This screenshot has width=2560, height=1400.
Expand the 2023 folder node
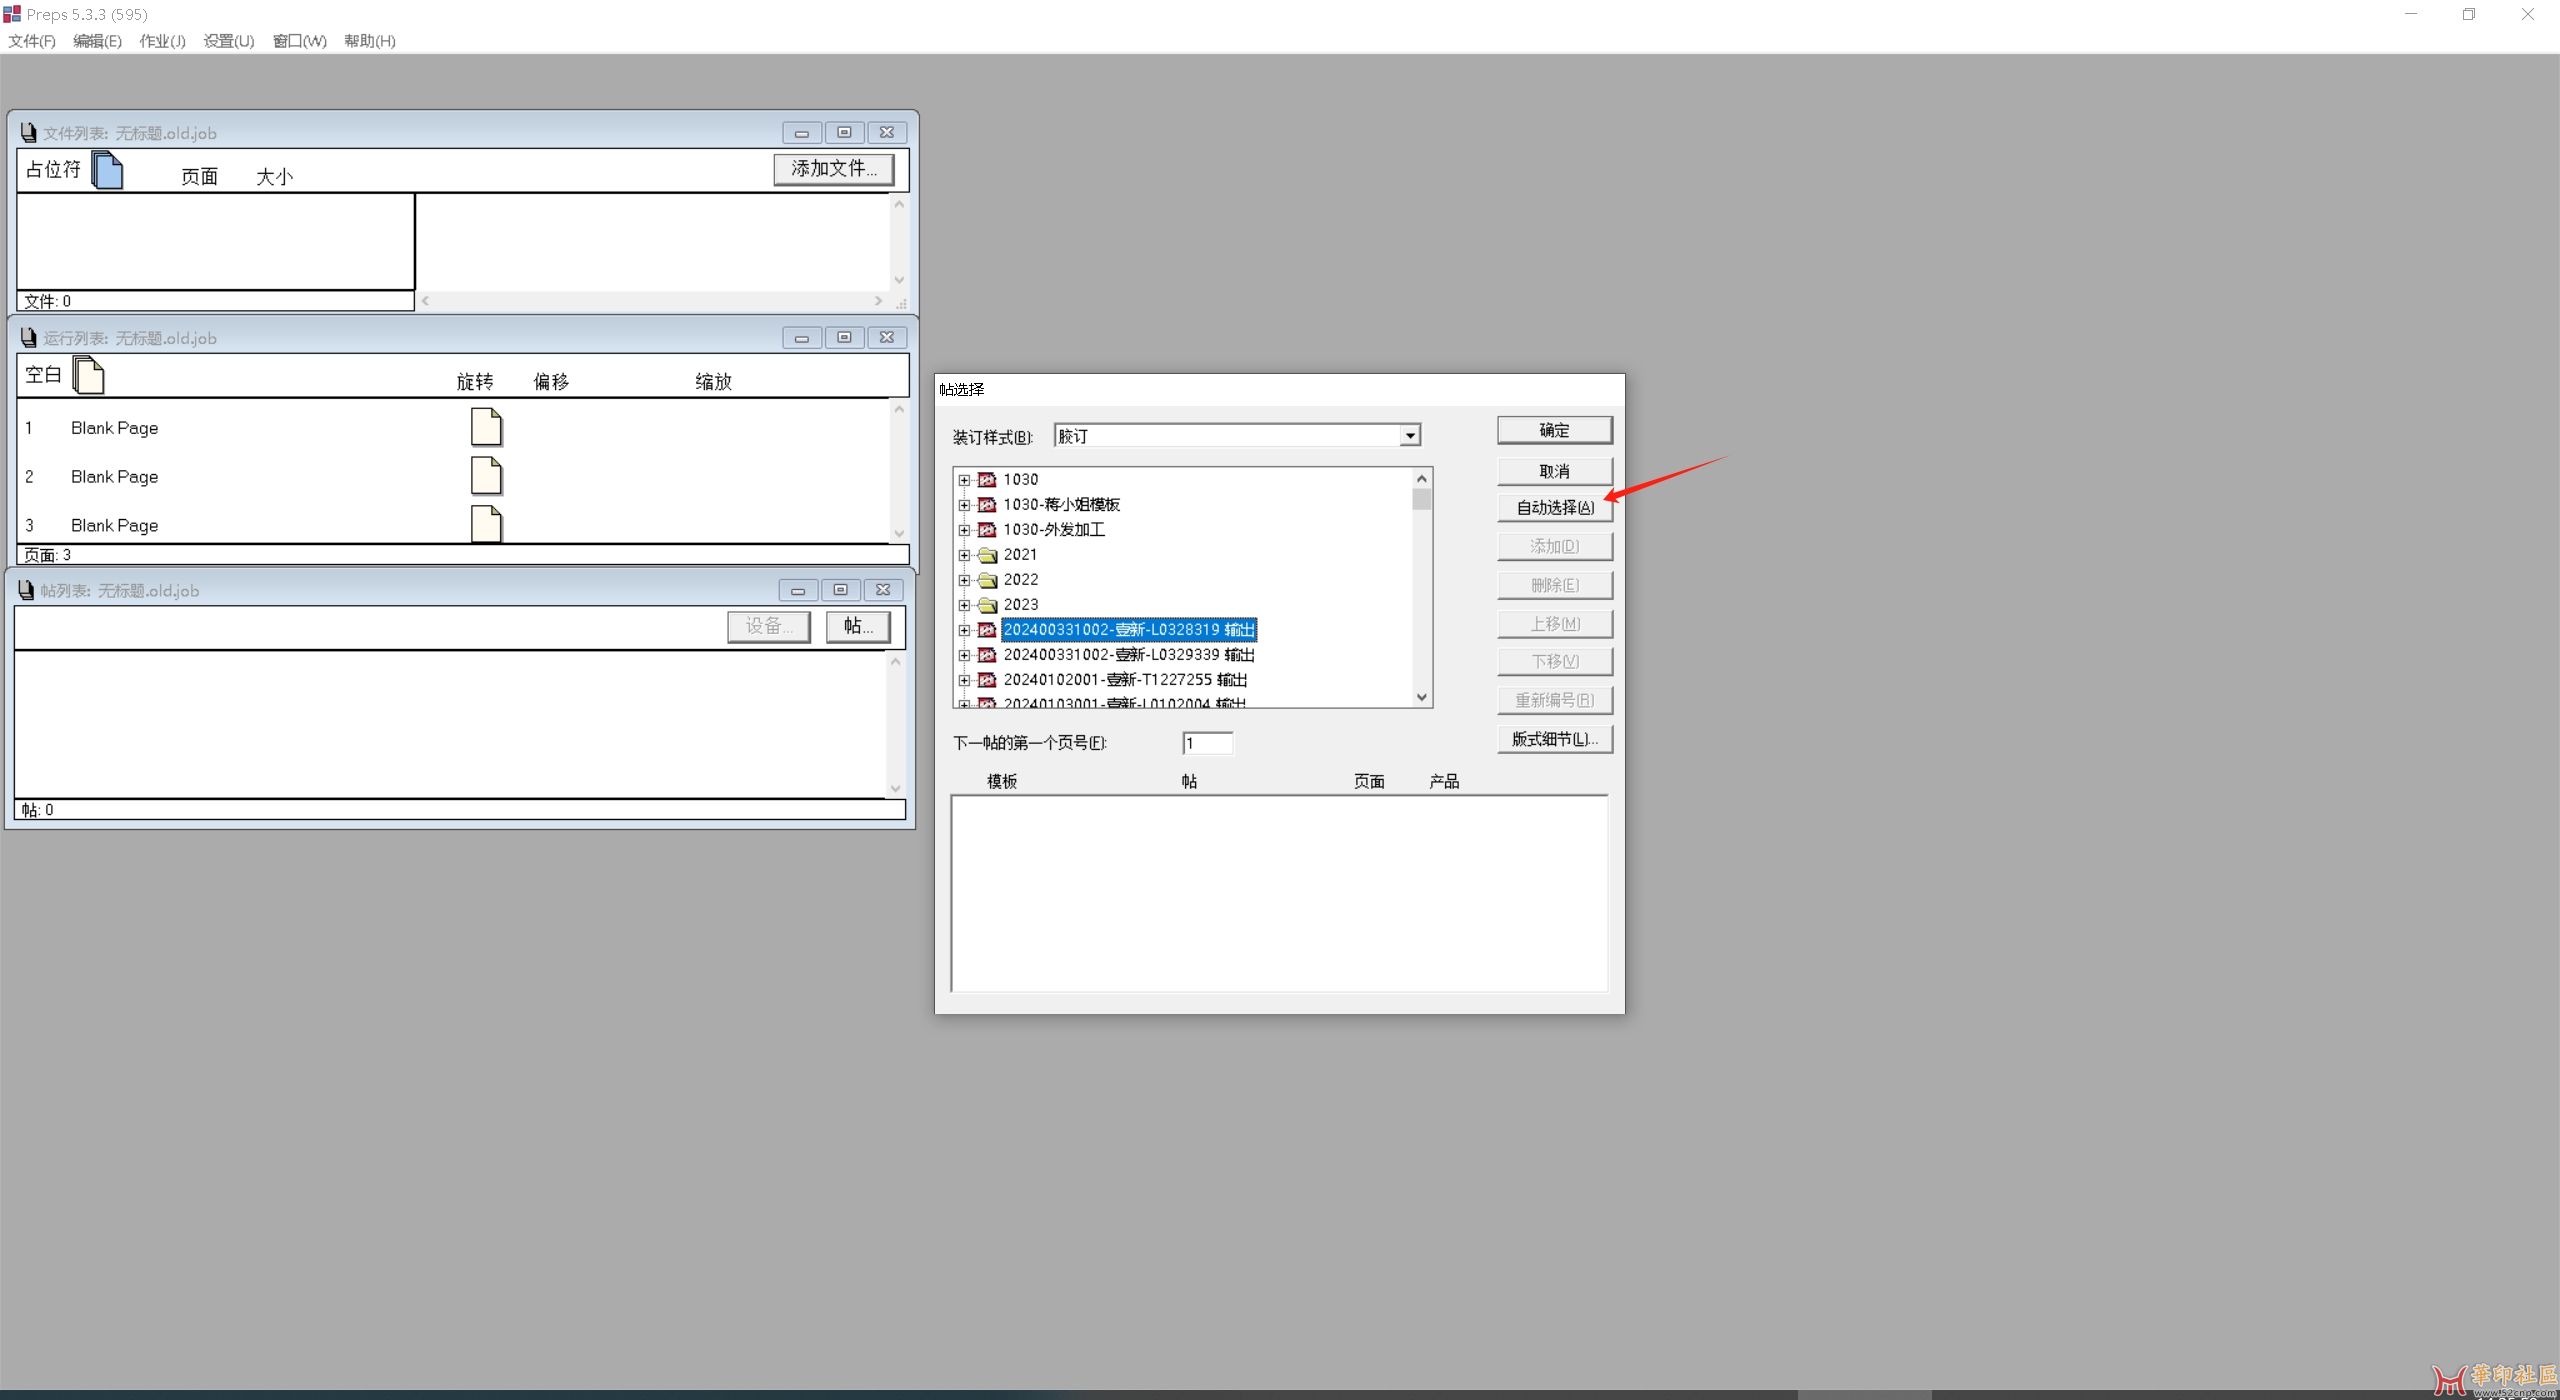(x=964, y=605)
